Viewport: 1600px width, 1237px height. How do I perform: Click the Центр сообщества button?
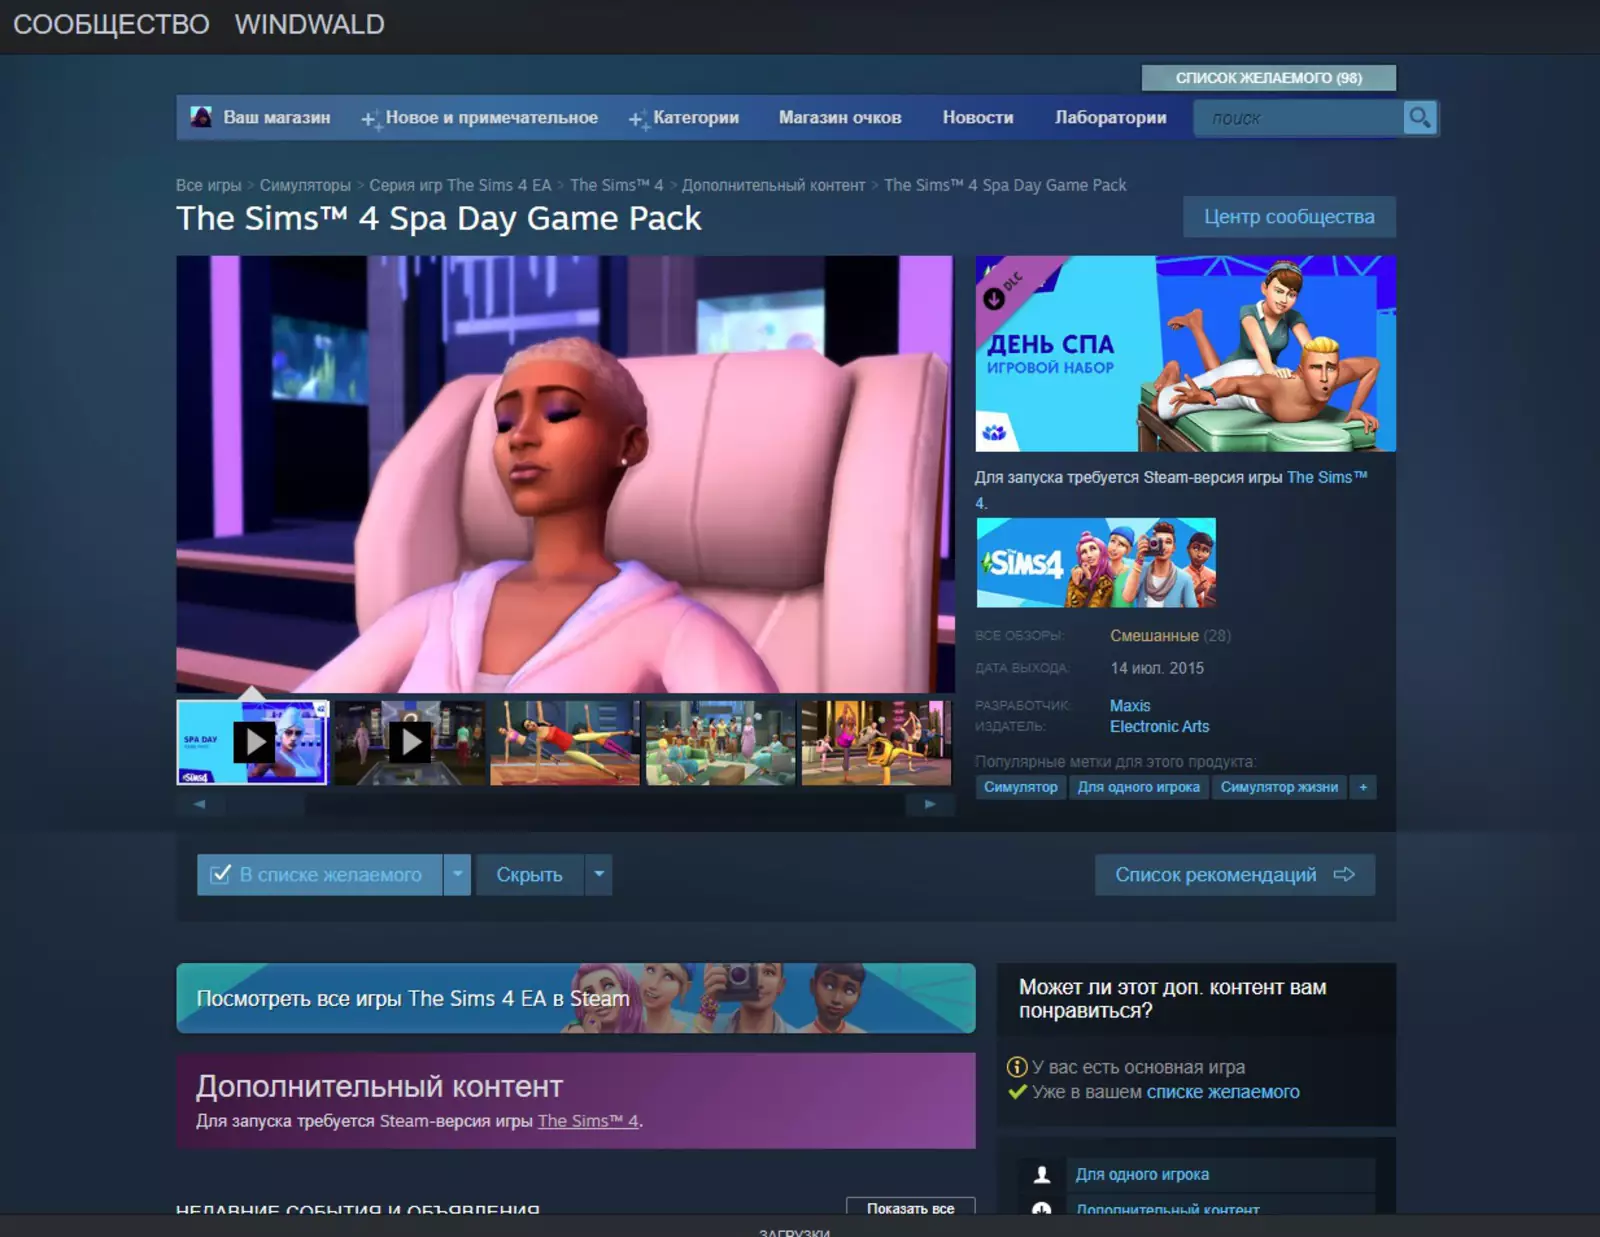[x=1288, y=217]
